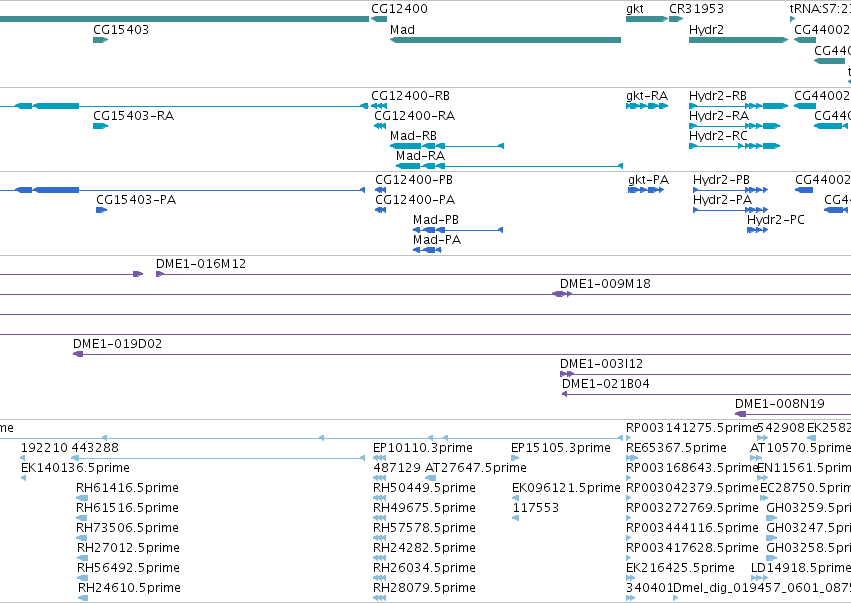Click the CG12400-RA transcript label
The height and width of the screenshot is (603, 851).
point(415,116)
